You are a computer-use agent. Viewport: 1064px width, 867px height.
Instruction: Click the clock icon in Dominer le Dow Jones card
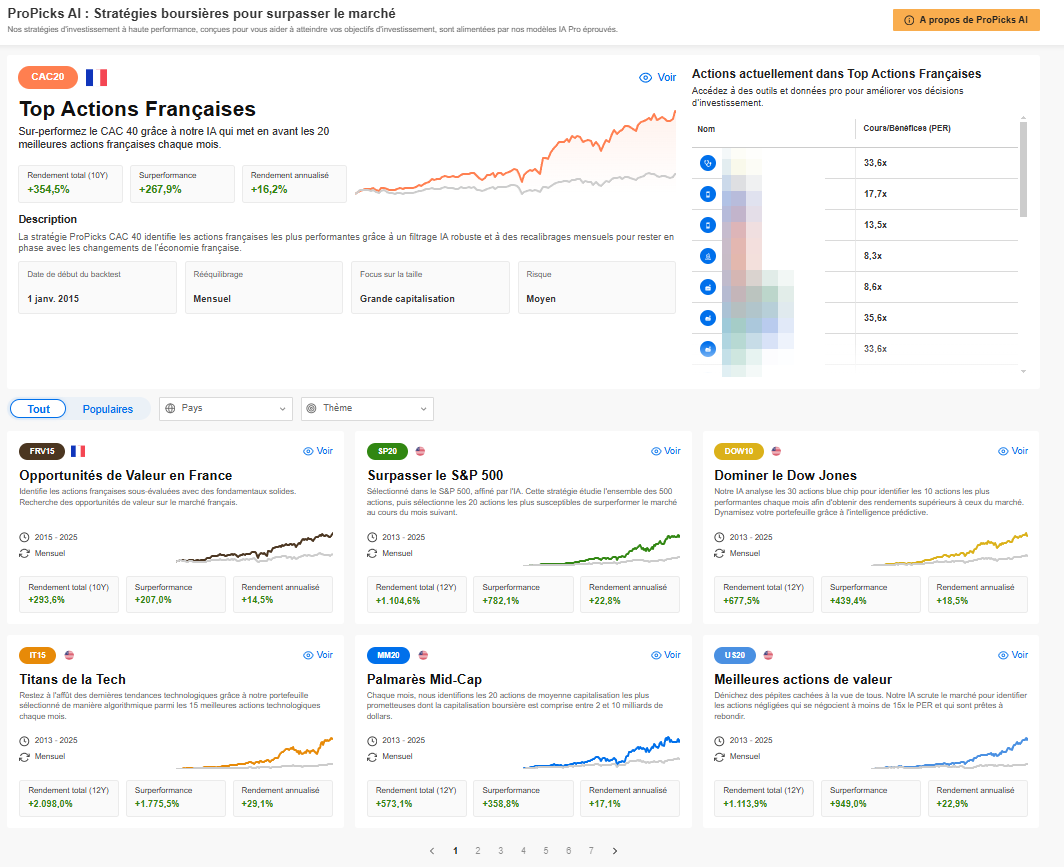[x=719, y=537]
